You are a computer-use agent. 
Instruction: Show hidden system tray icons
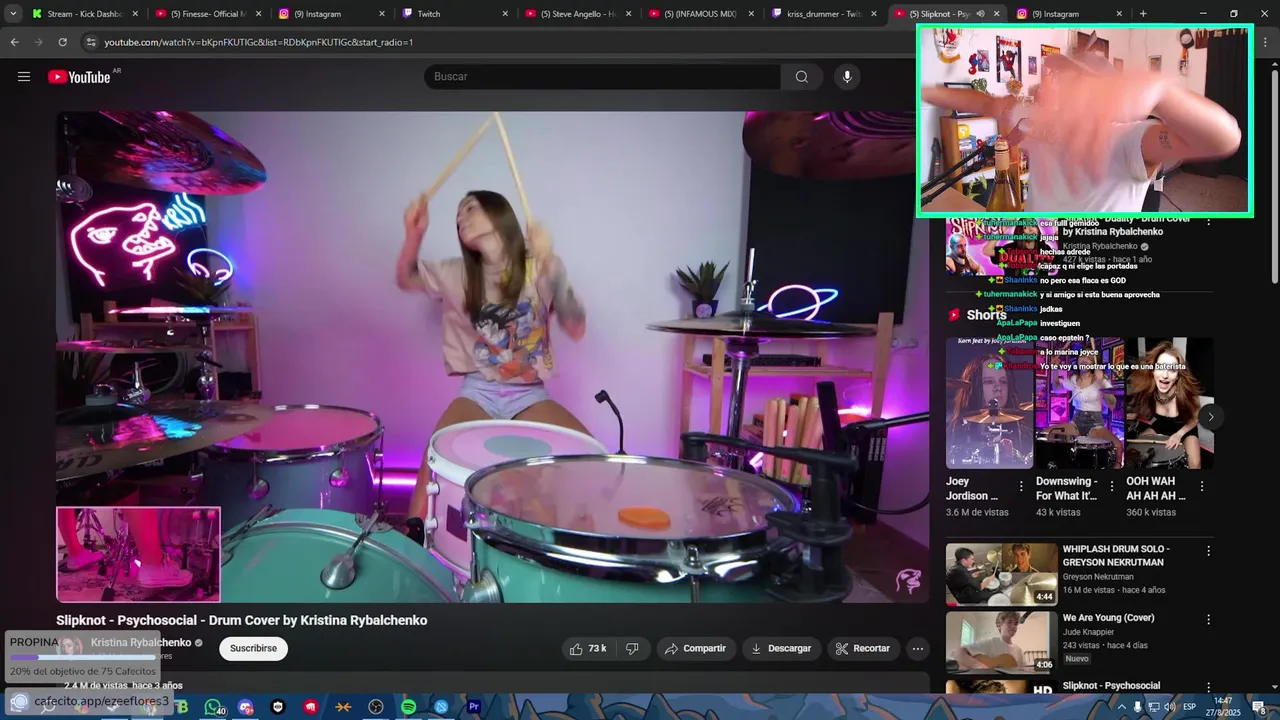[x=1121, y=707]
